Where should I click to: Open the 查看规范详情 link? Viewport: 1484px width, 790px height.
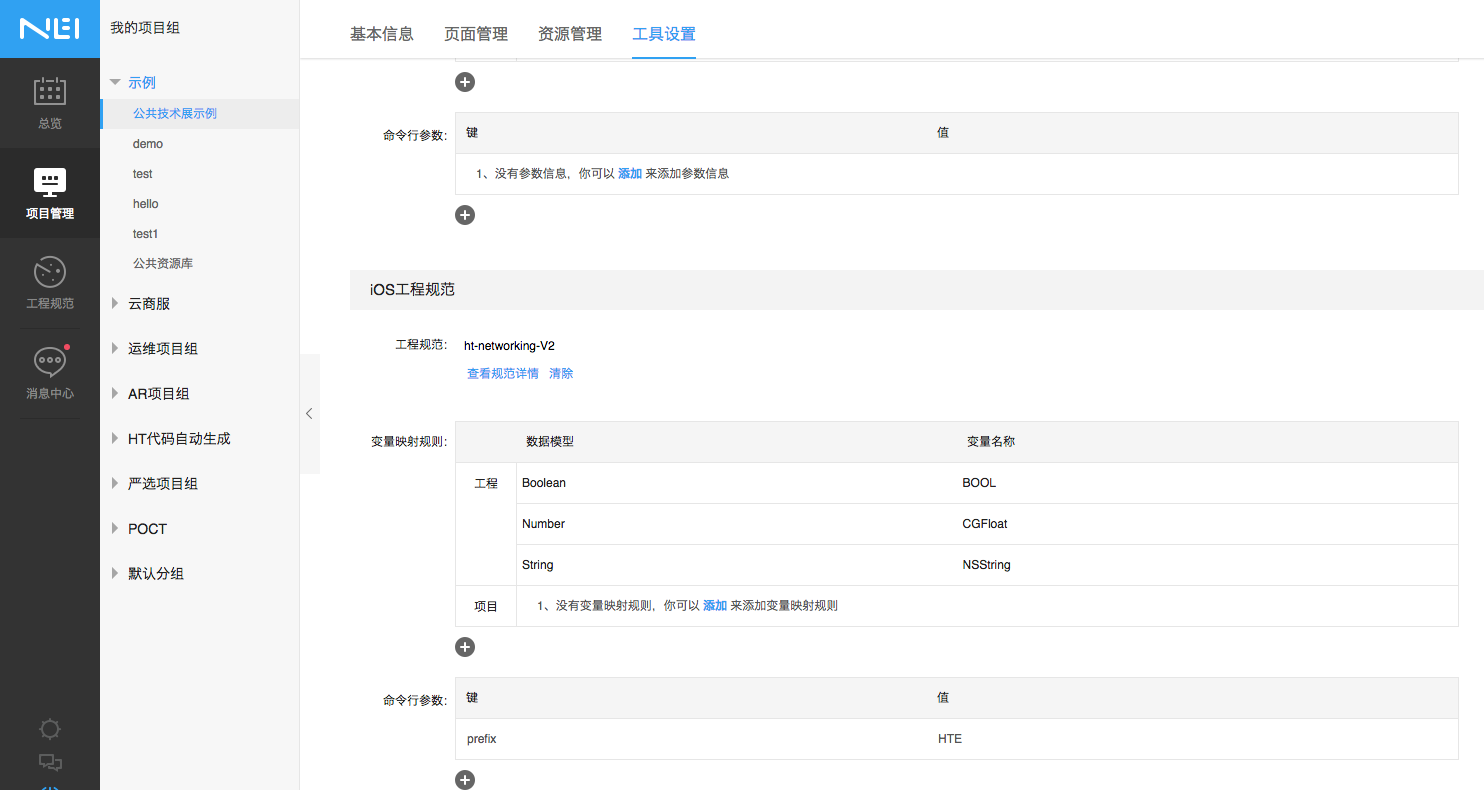coord(503,374)
